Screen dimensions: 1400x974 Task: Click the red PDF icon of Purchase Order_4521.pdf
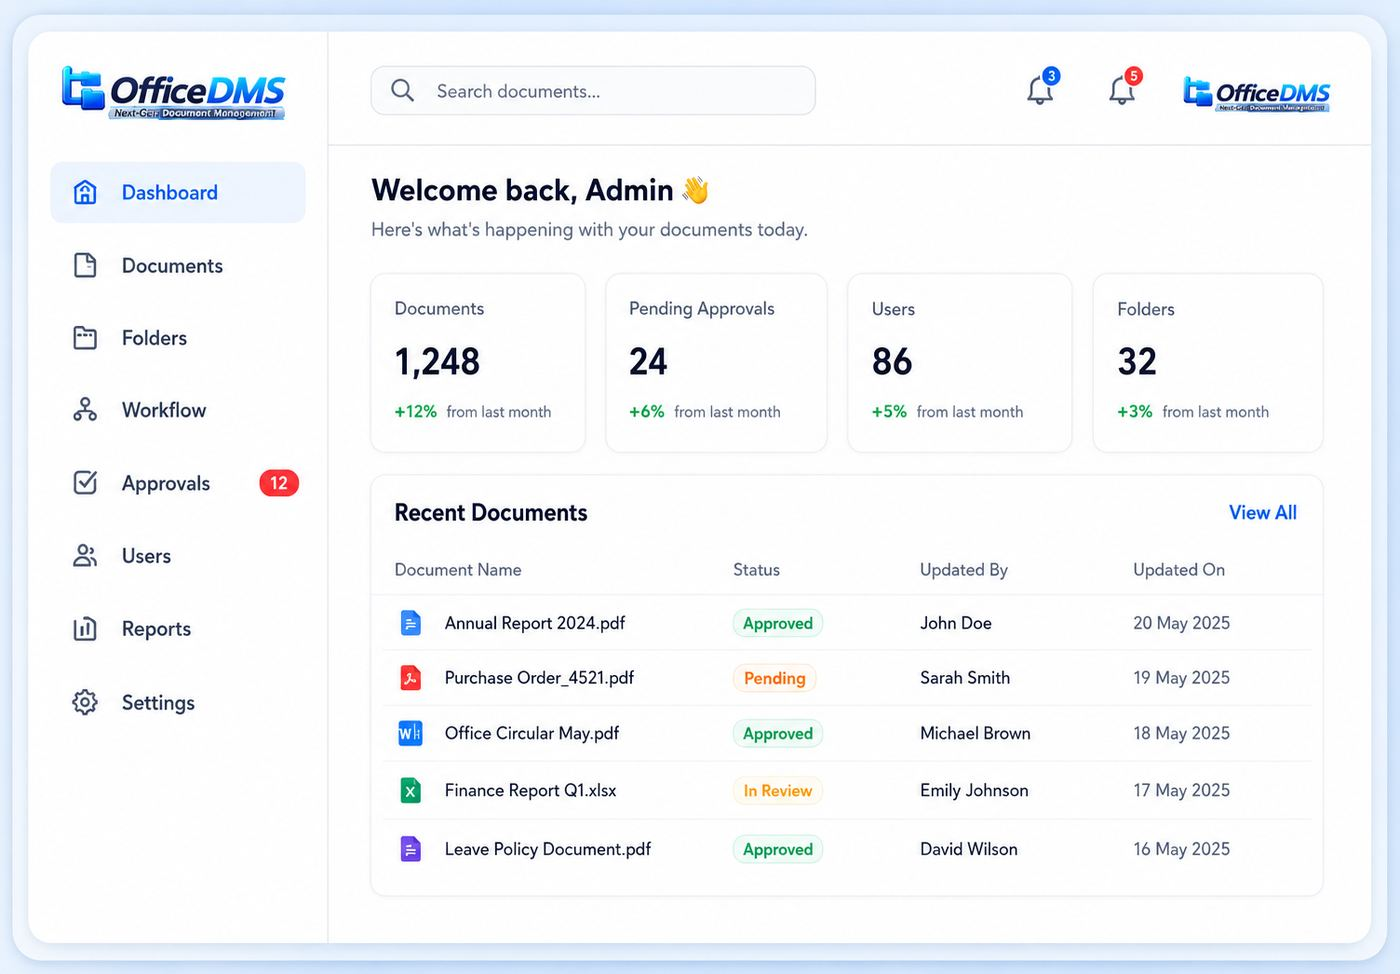point(410,678)
